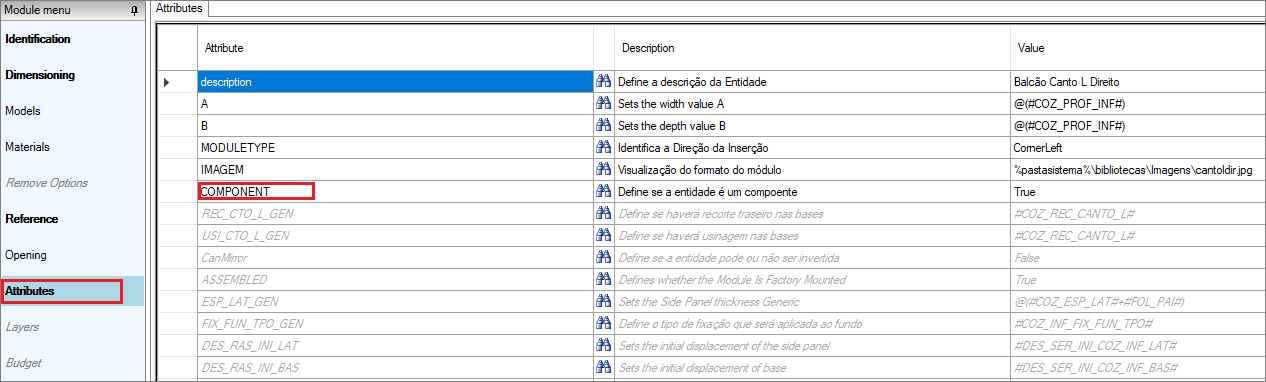
Task: Open lookup icon for MODULETYPE row
Action: [x=604, y=147]
